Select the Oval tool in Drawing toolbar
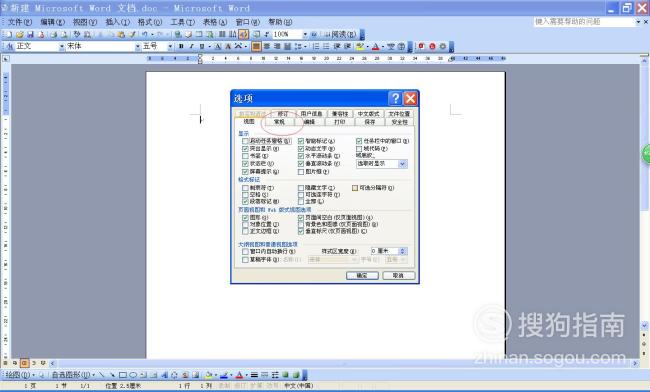 pos(133,375)
